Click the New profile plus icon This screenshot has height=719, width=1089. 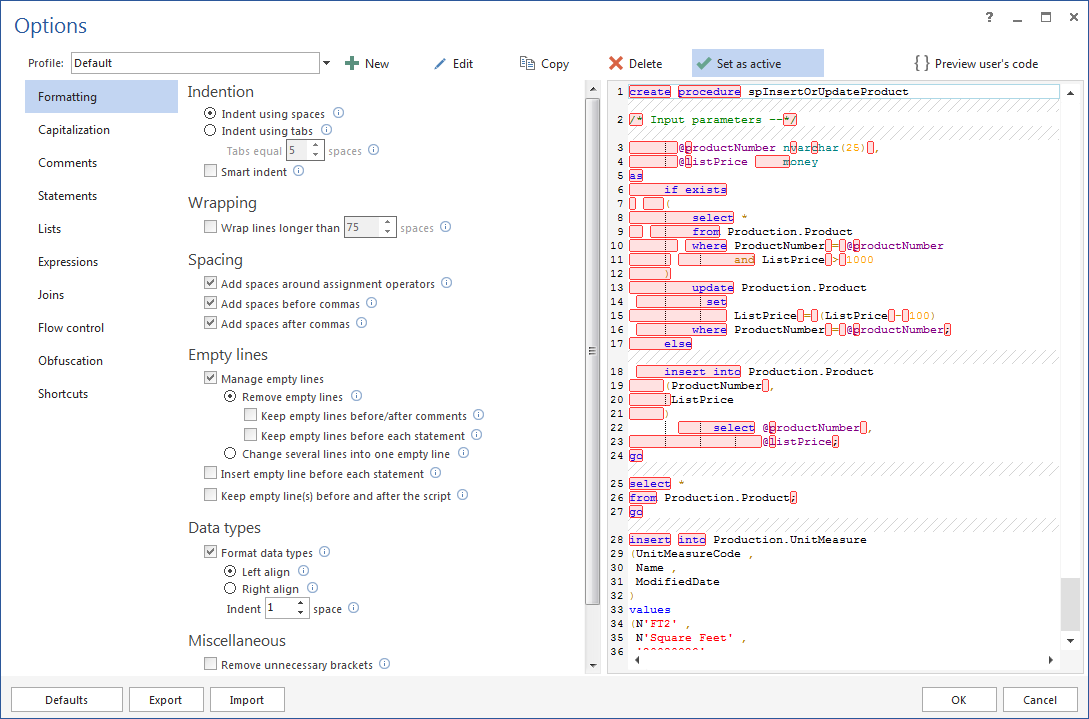[352, 64]
